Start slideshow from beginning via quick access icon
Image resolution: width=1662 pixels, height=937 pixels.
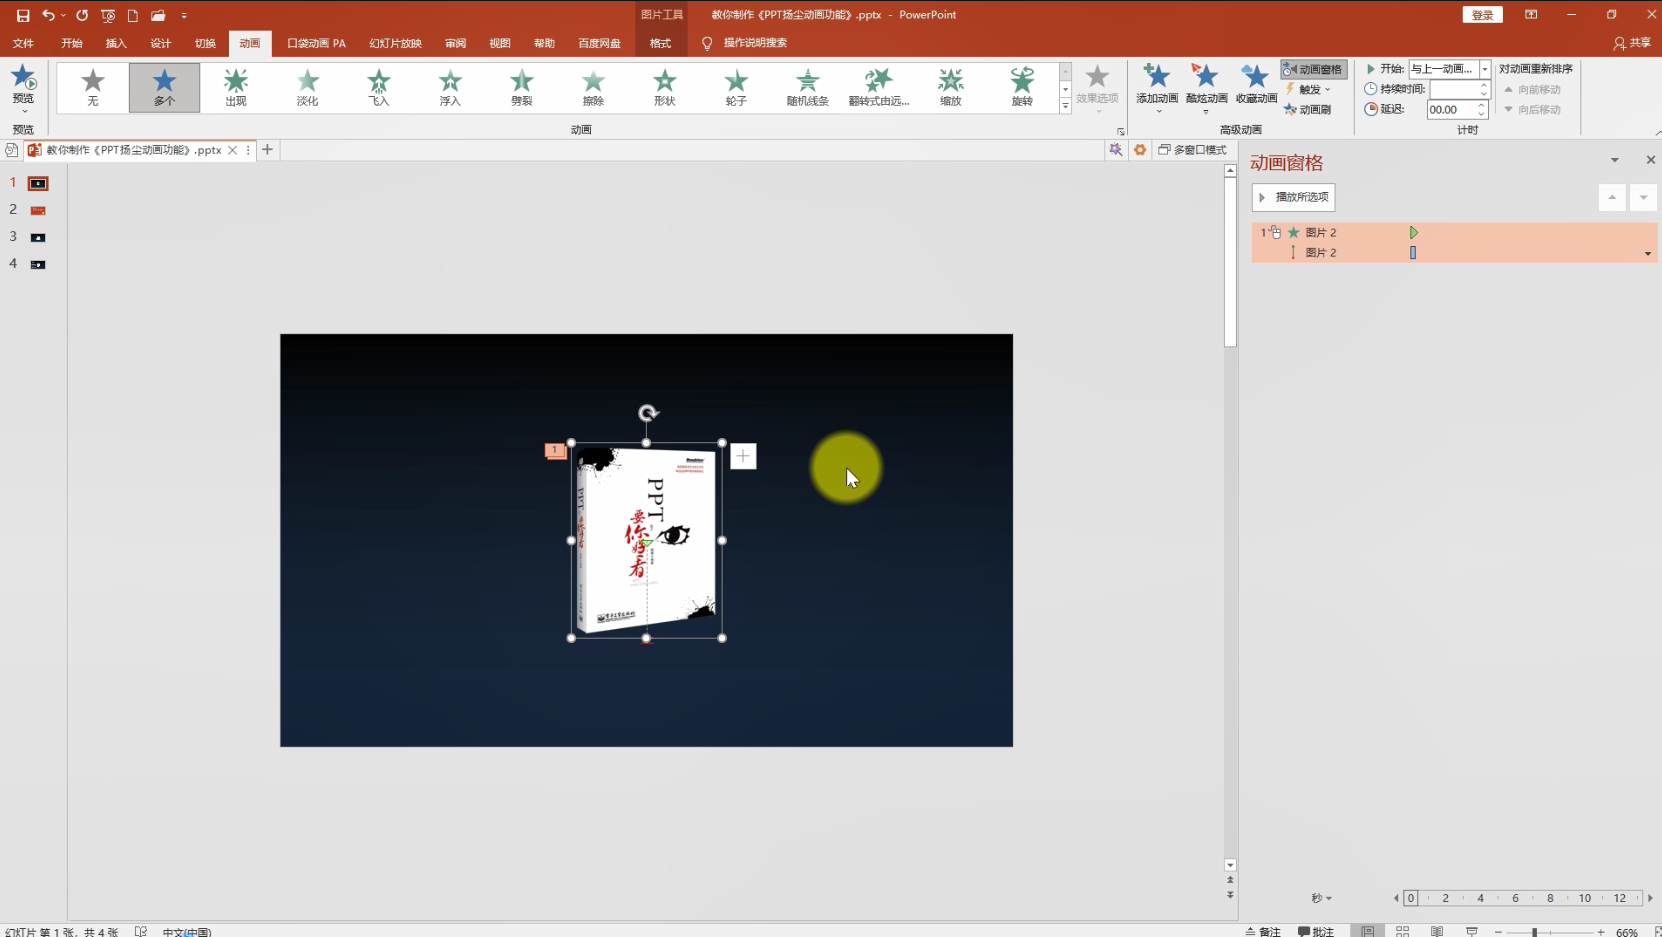(x=108, y=15)
